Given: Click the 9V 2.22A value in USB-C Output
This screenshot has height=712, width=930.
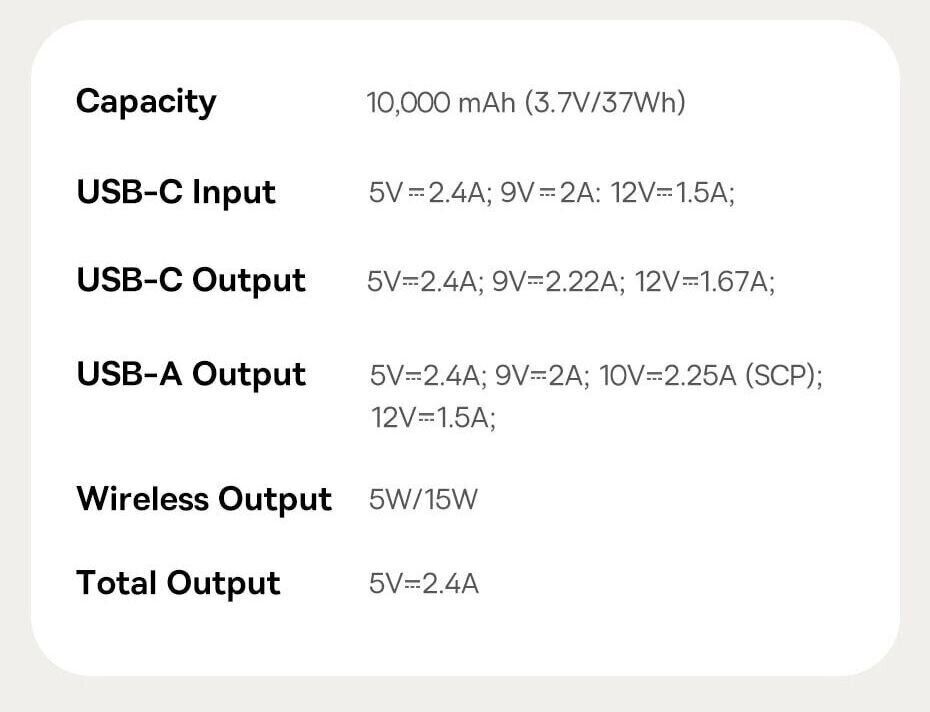Looking at the screenshot, I should 558,281.
